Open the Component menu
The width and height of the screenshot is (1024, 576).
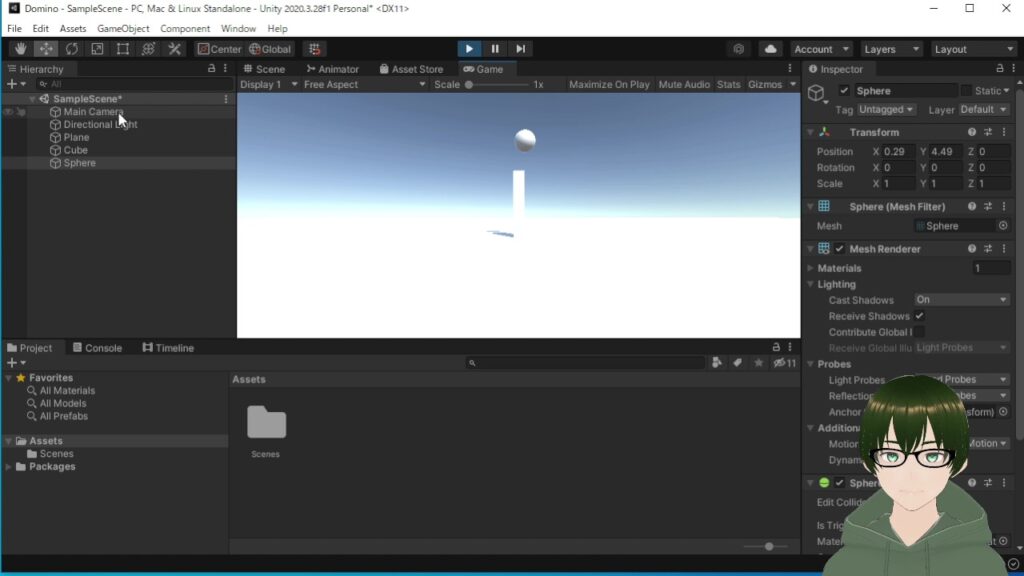click(x=185, y=29)
